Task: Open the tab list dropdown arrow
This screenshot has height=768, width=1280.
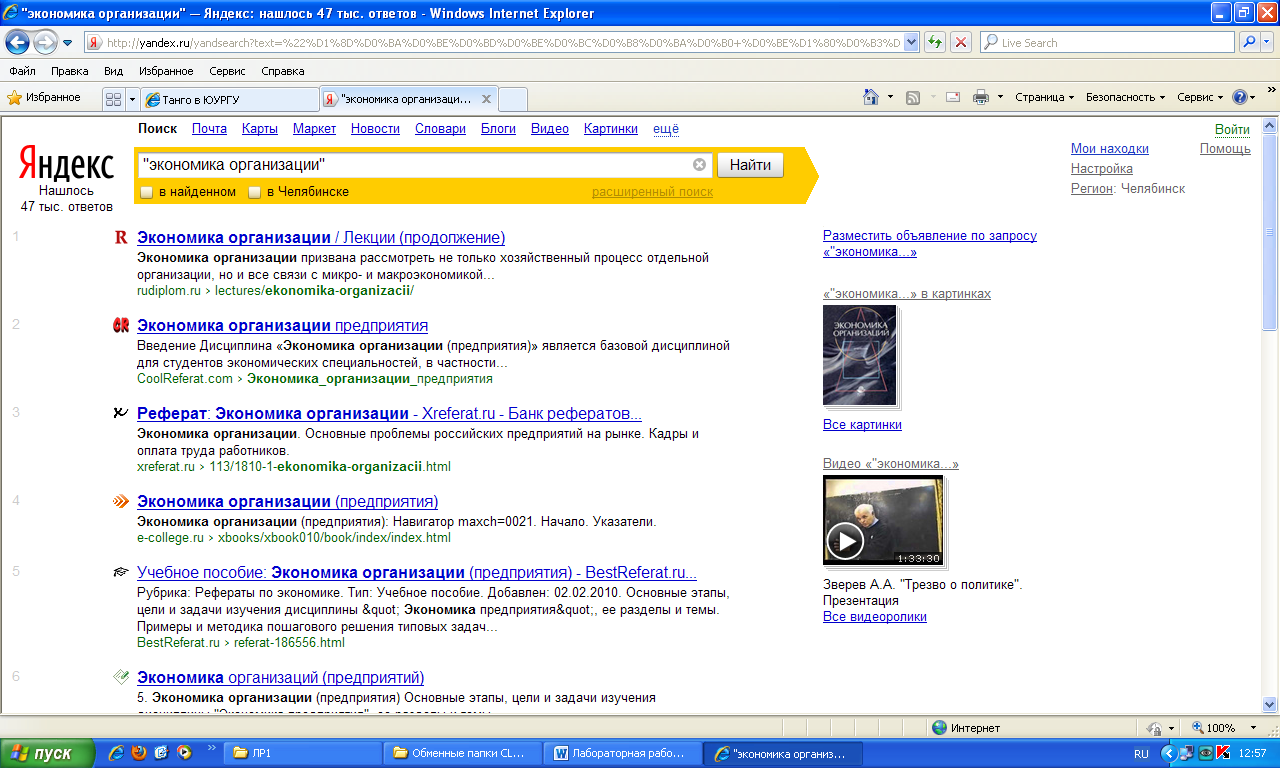Action: [132, 99]
